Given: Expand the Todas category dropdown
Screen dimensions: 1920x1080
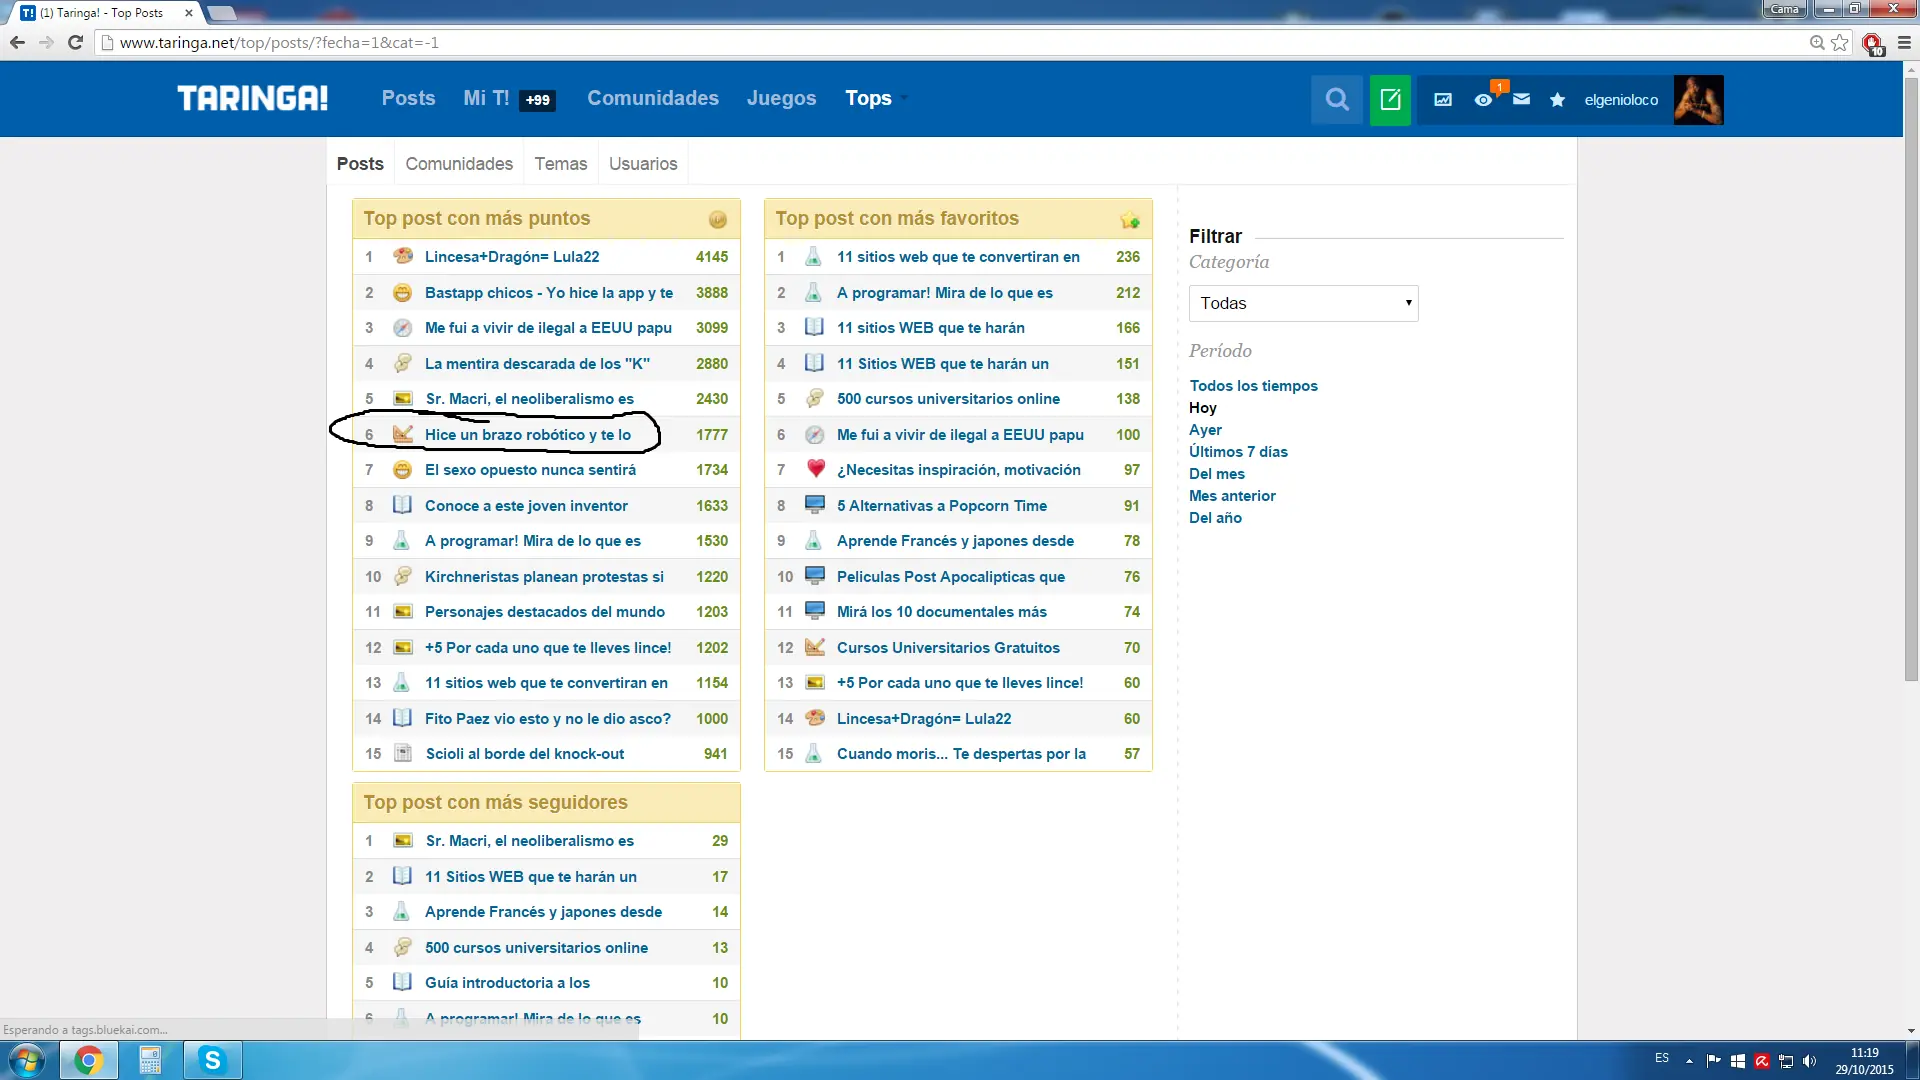Looking at the screenshot, I should (1303, 303).
